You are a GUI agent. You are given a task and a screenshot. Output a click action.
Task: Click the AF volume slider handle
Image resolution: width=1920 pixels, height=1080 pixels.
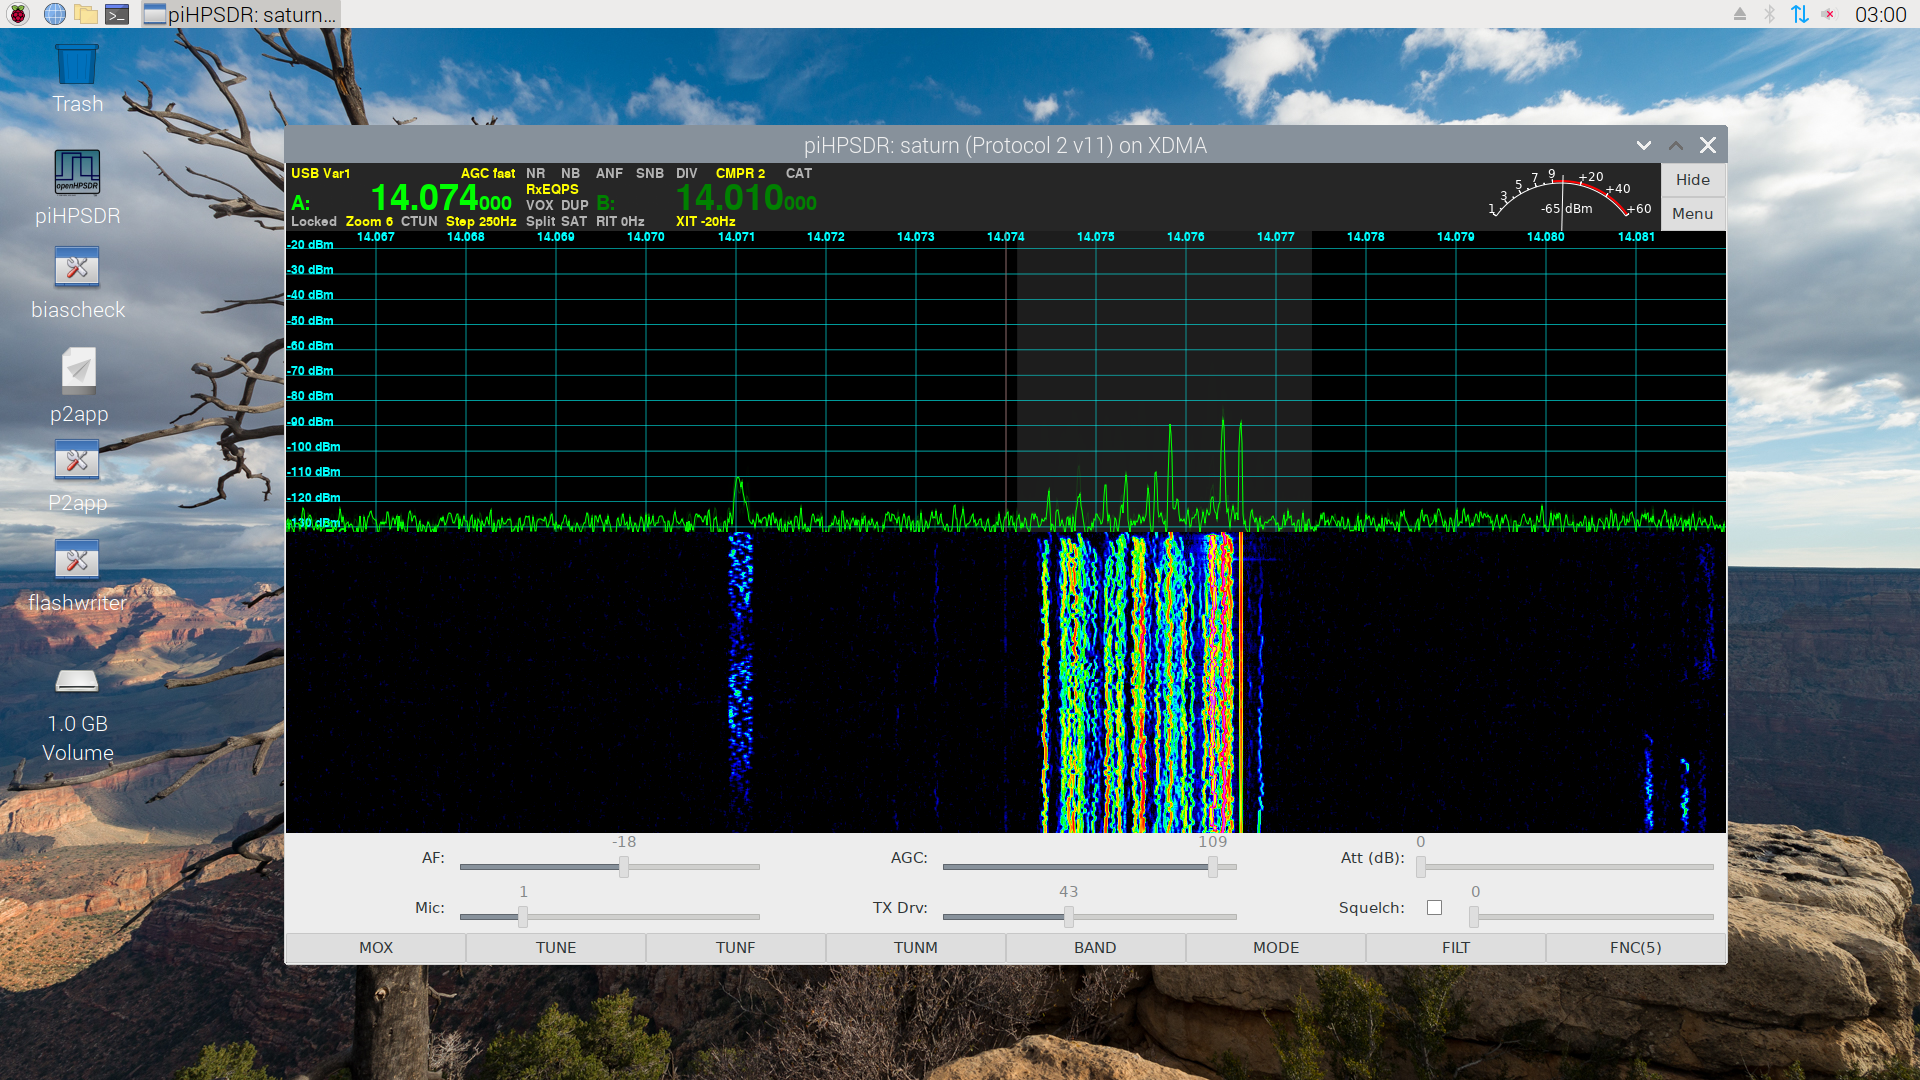(x=624, y=867)
